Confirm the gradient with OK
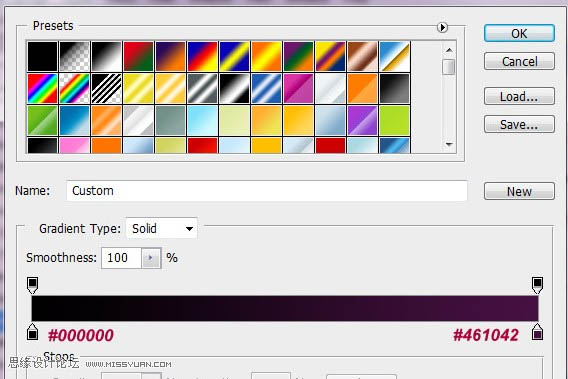This screenshot has height=379, width=568. pos(519,33)
